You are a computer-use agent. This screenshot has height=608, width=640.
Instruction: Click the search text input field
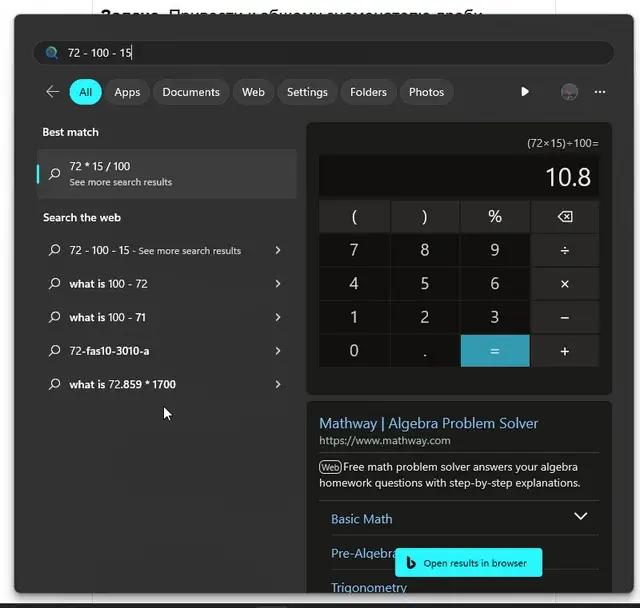tap(330, 53)
